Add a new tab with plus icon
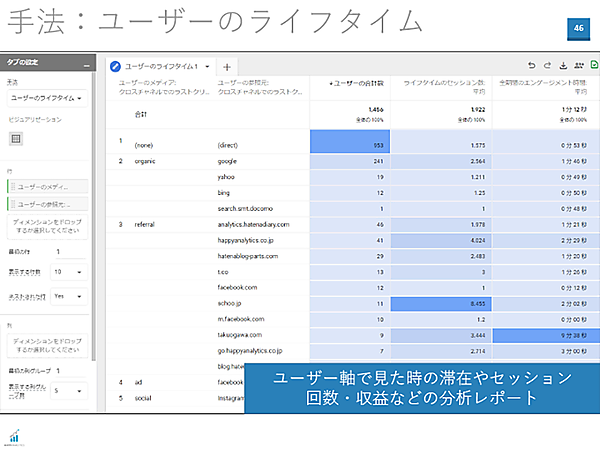Viewport: 600px width, 450px height. click(226, 66)
